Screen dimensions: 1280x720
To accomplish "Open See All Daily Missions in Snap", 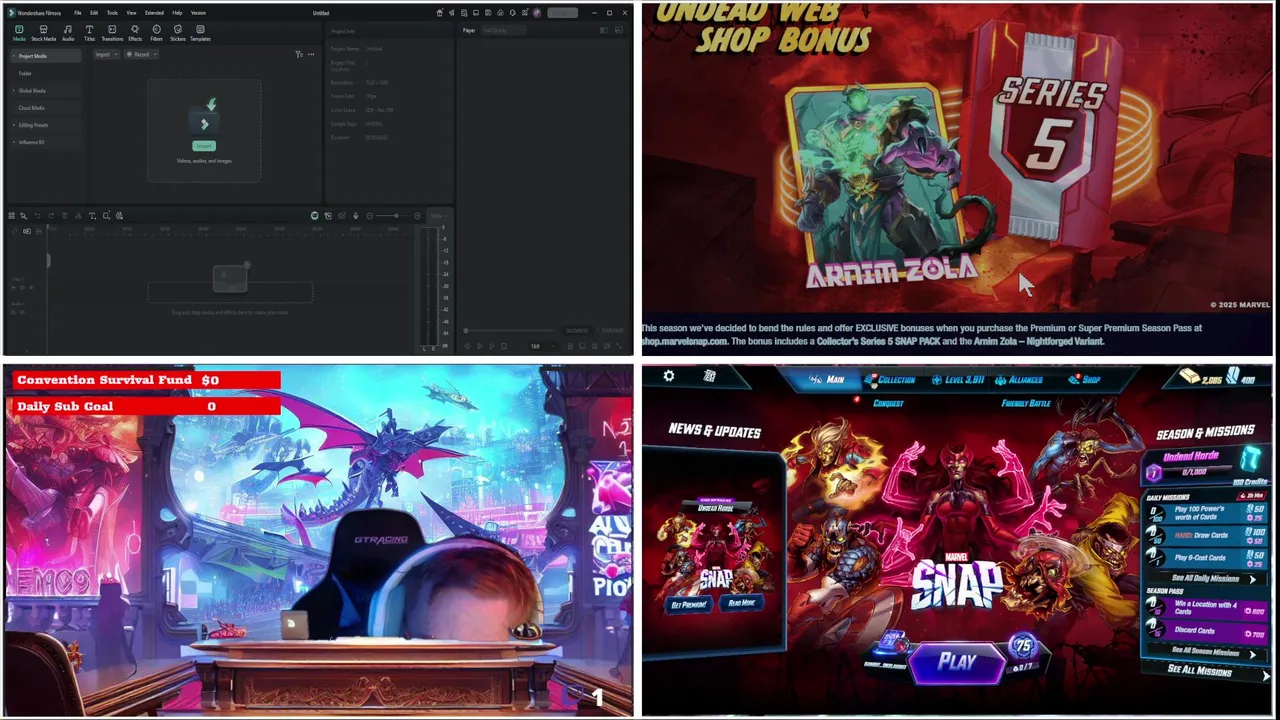I will [x=1205, y=579].
